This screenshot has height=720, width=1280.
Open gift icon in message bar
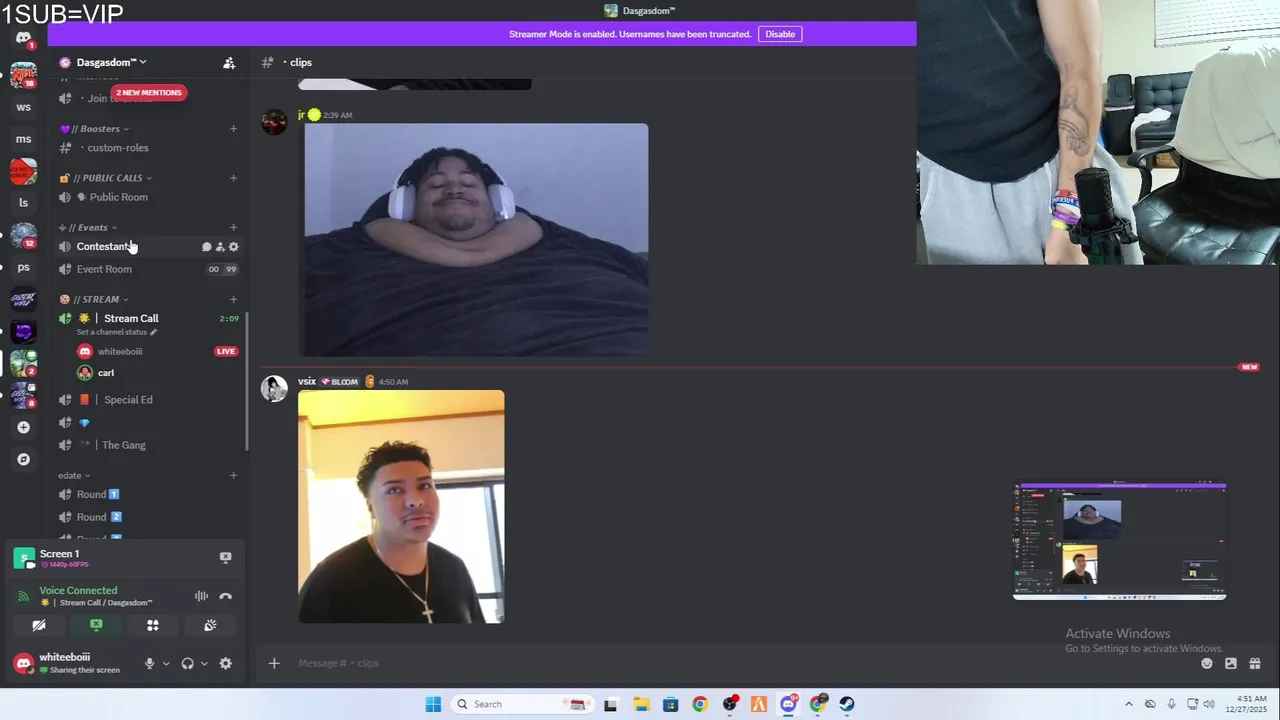click(1255, 663)
